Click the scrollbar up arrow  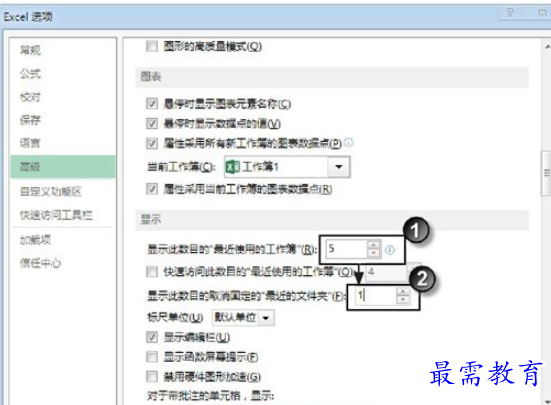coord(547,46)
